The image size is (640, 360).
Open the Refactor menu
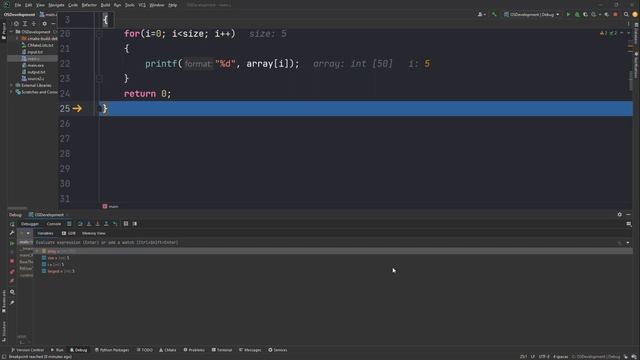[x=89, y=5]
